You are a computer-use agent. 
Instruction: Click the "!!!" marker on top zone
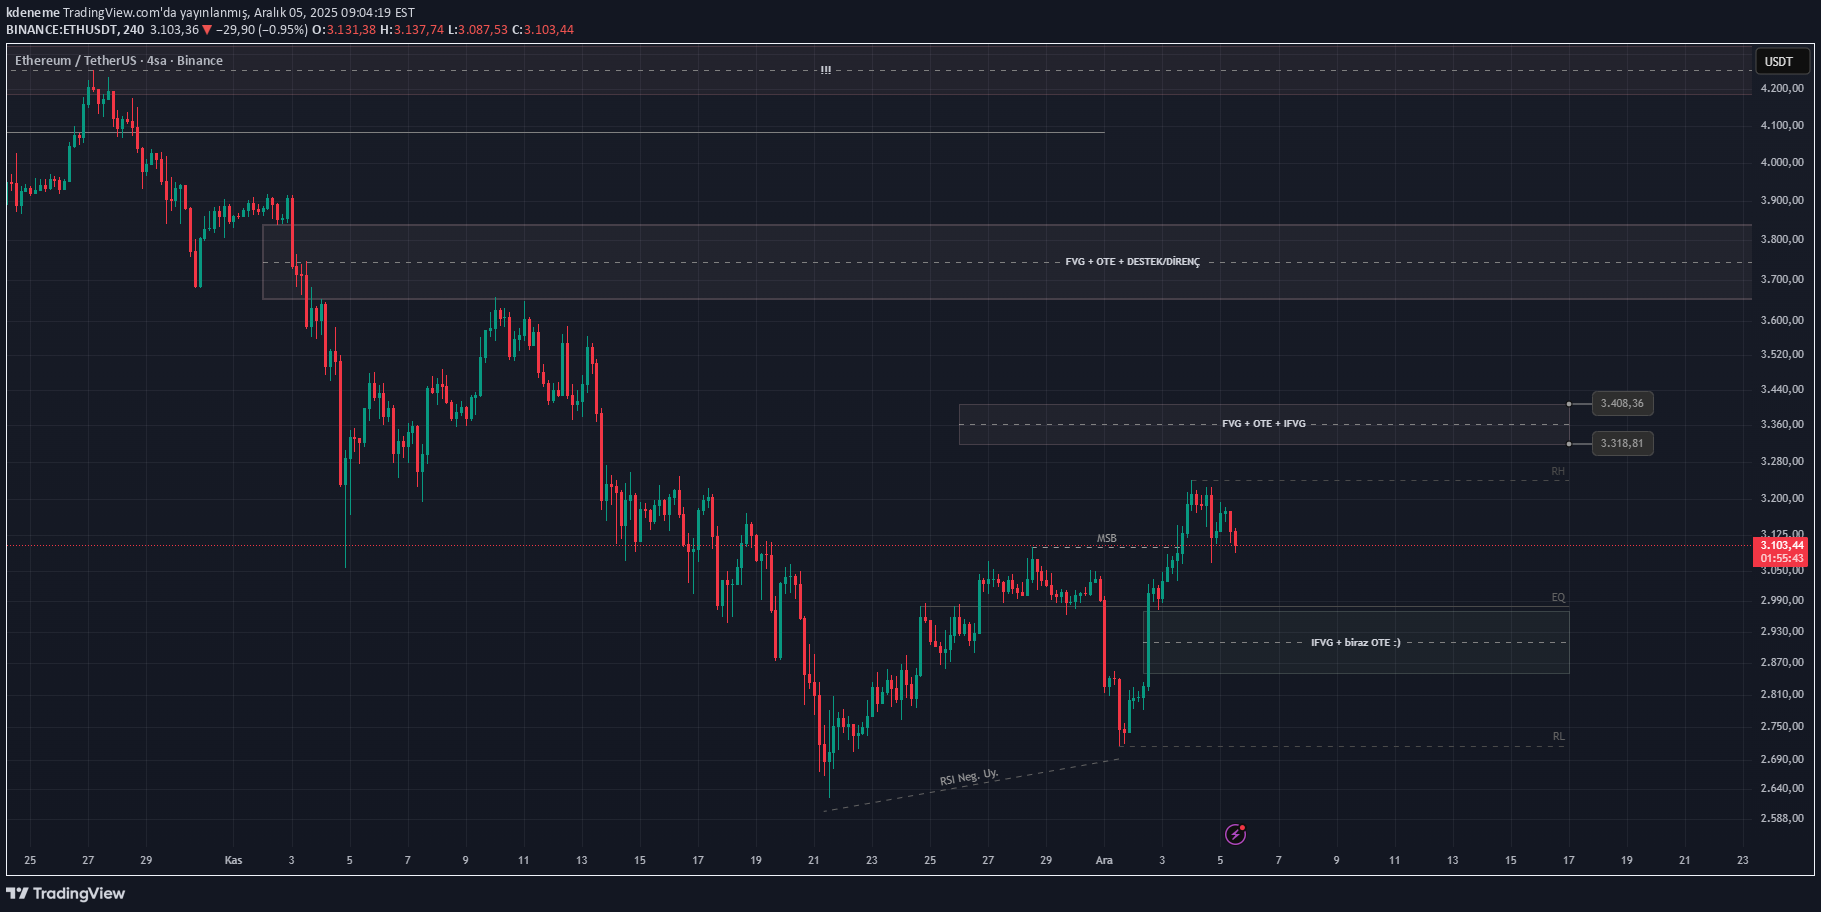click(x=825, y=70)
